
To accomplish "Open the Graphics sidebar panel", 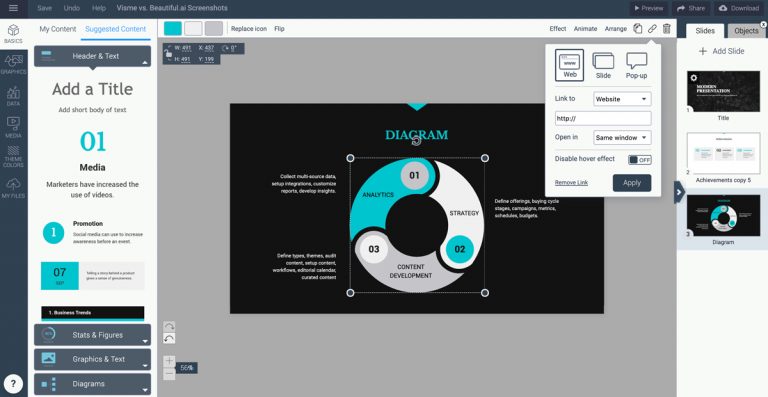I will [13, 64].
